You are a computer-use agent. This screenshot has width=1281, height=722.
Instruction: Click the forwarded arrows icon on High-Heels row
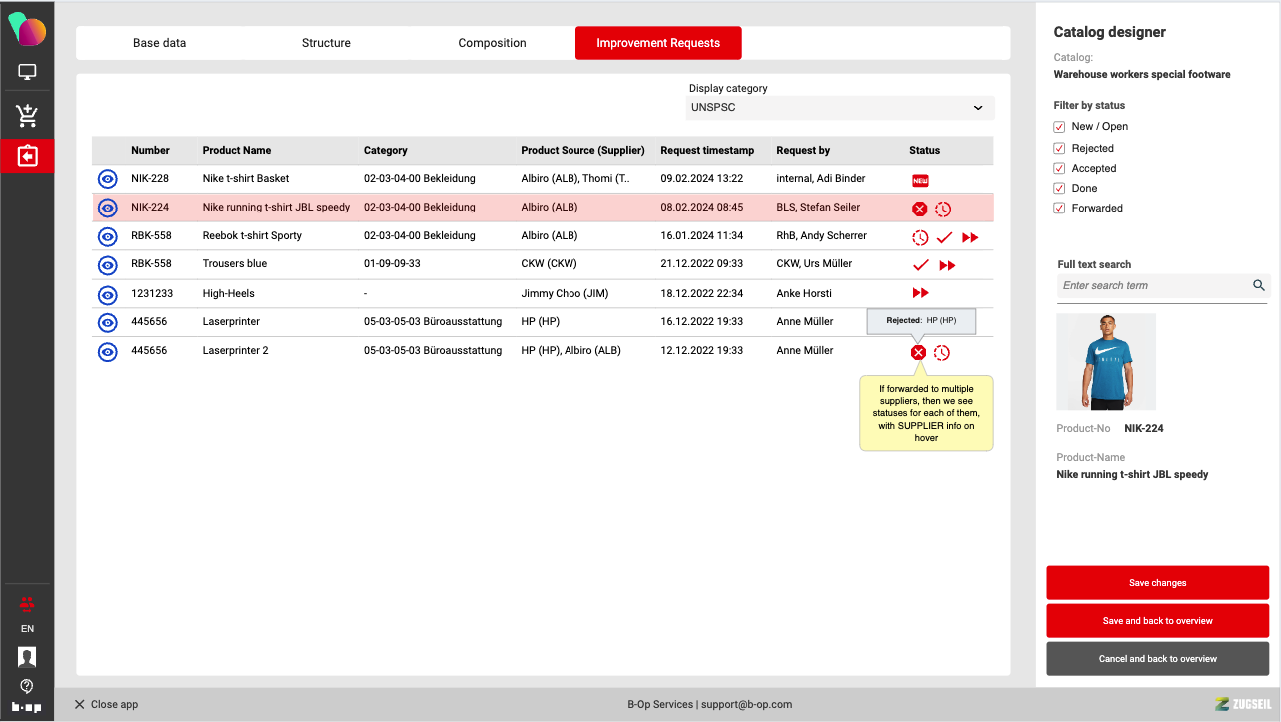click(x=920, y=293)
